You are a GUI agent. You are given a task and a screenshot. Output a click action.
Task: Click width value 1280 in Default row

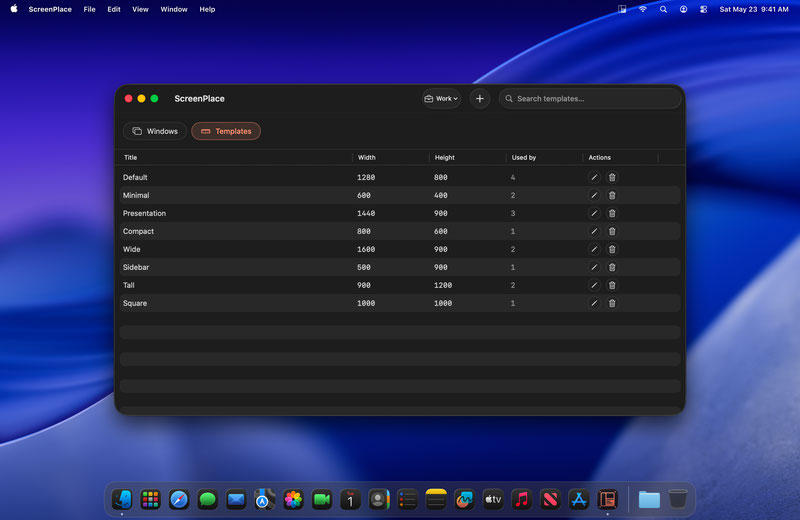(366, 177)
